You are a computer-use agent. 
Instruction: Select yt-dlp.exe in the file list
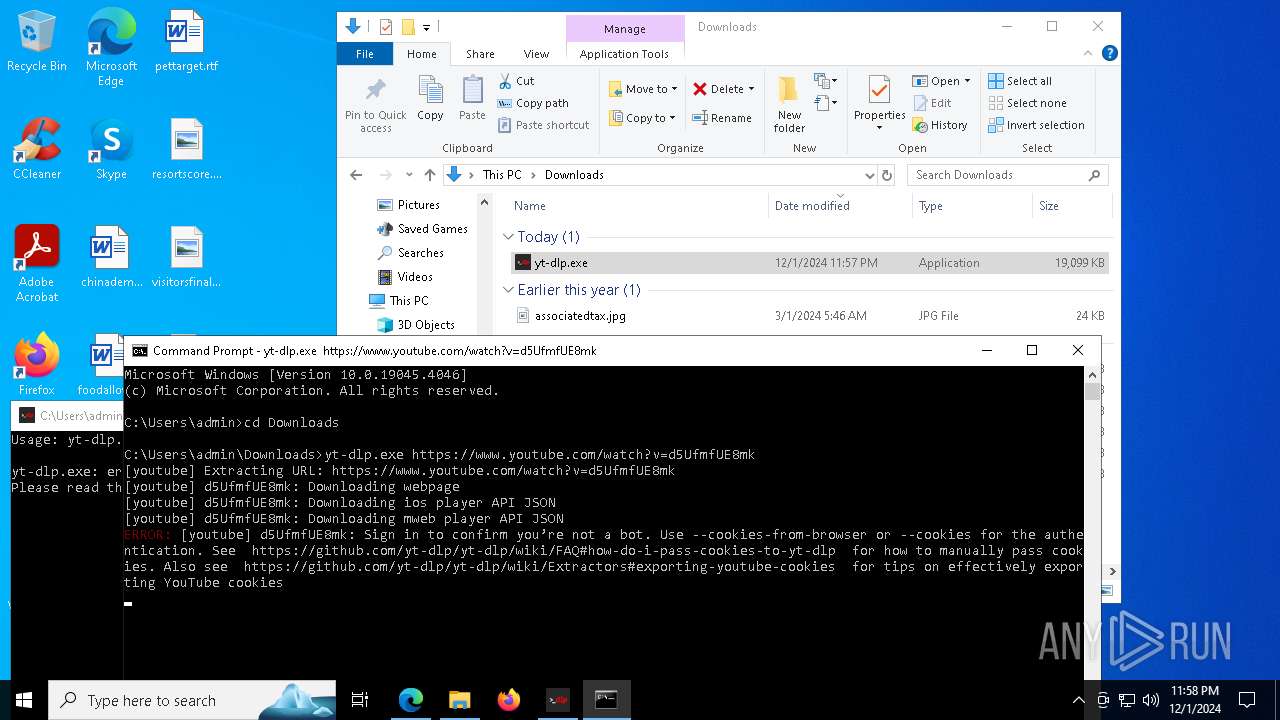pos(810,263)
